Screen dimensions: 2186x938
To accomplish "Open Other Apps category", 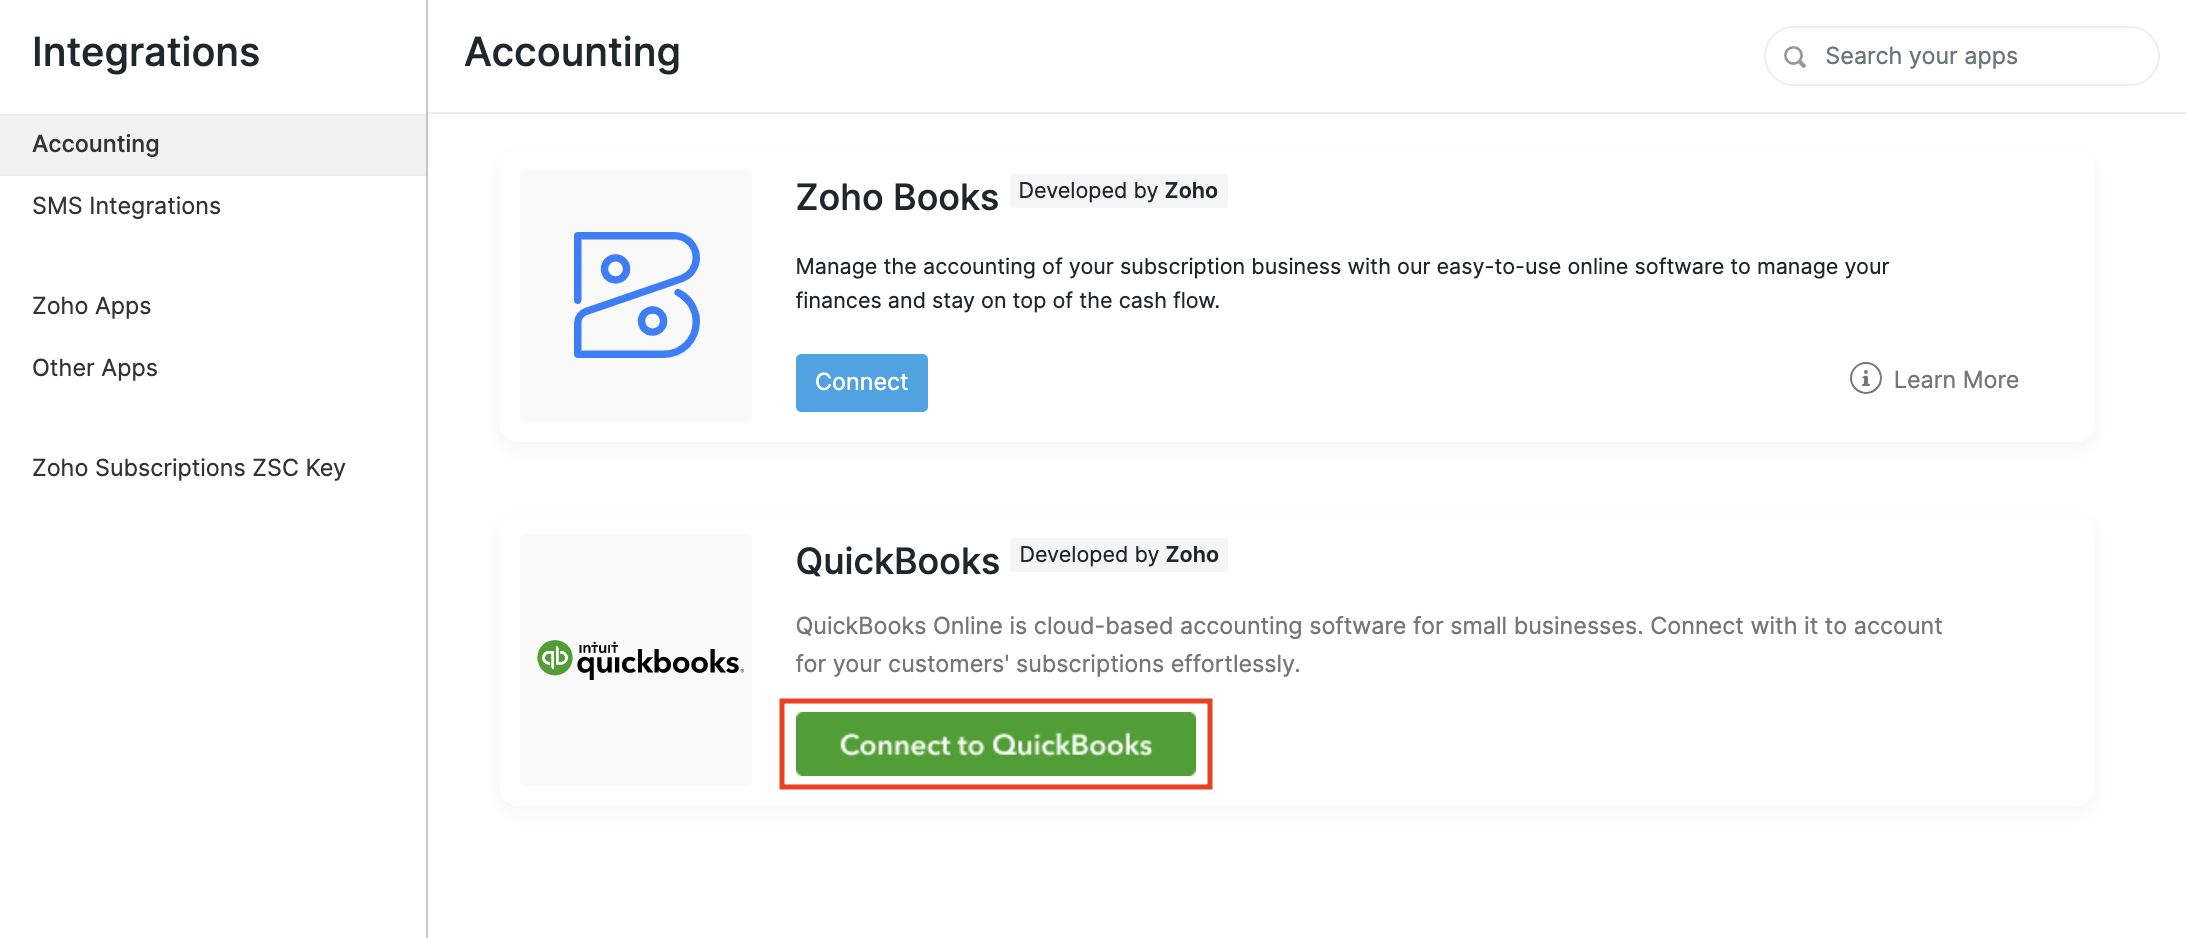I will pyautogui.click(x=95, y=368).
